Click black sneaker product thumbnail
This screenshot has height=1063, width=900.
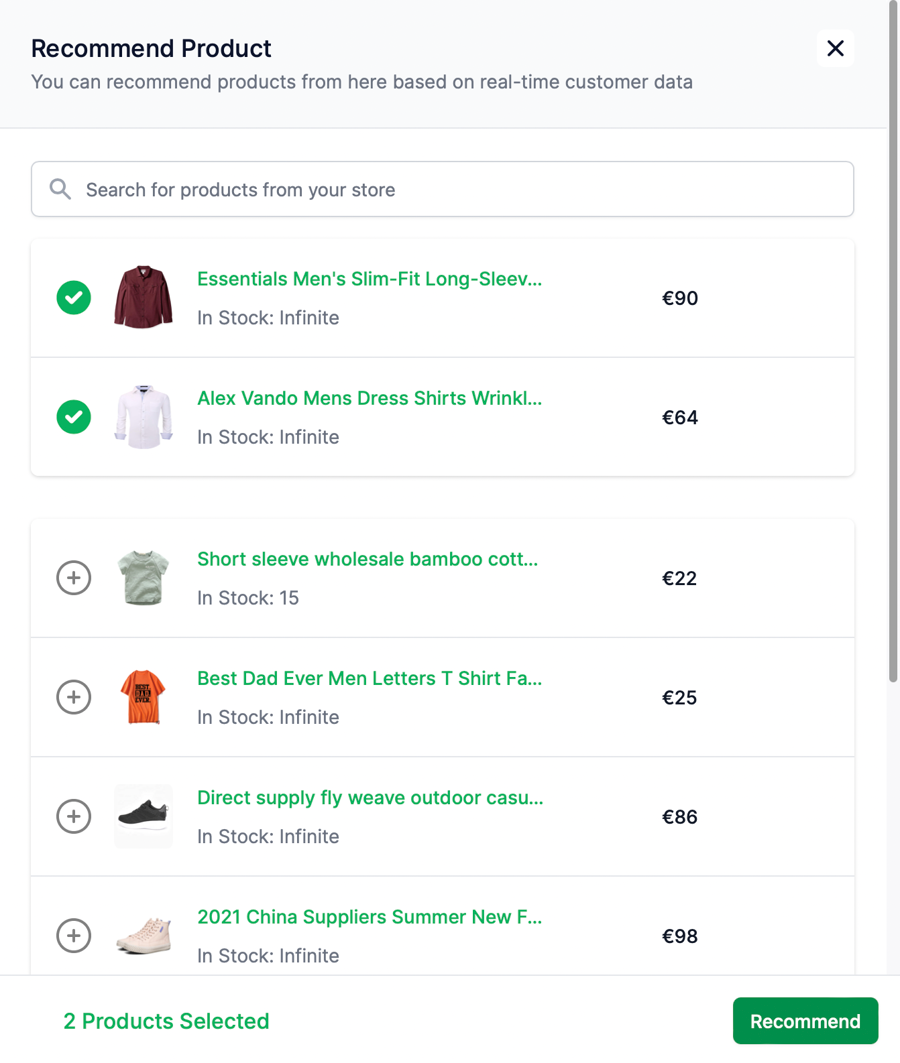pyautogui.click(x=143, y=816)
